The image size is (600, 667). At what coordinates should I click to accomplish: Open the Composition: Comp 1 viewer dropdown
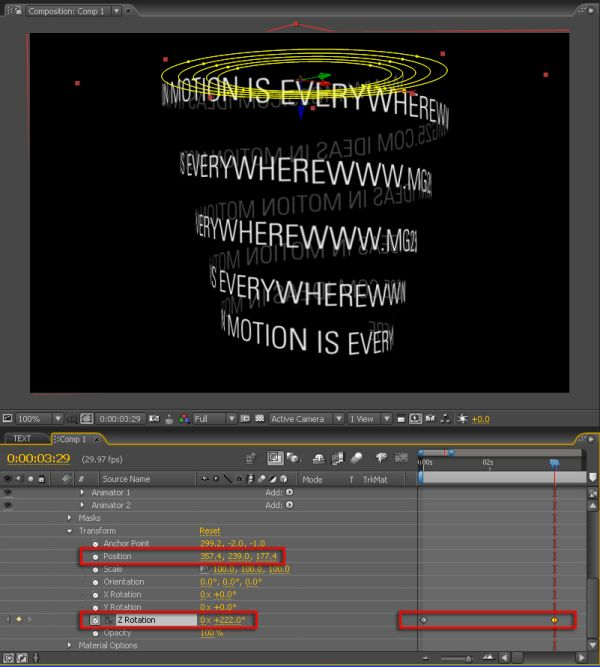coord(116,11)
